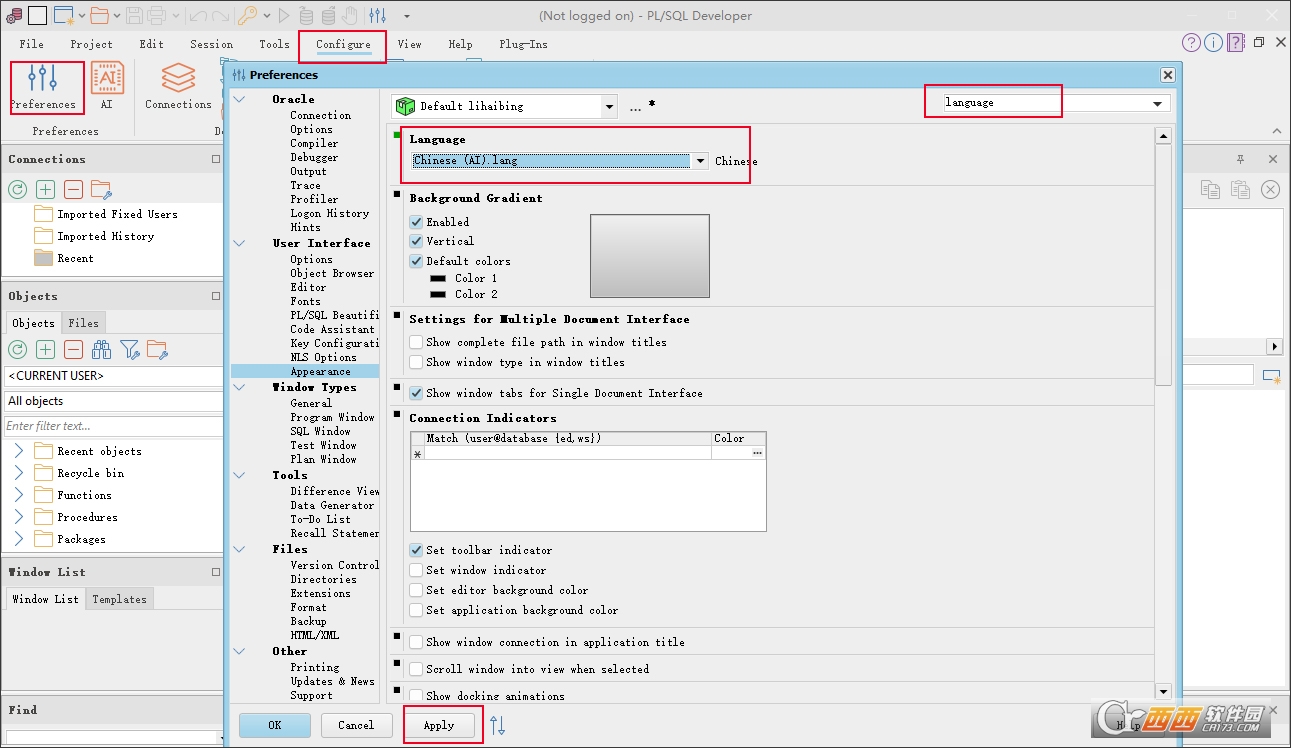Screen dimensions: 1291x748
Task: Click the Objects panel refresh icon
Action: (17, 349)
